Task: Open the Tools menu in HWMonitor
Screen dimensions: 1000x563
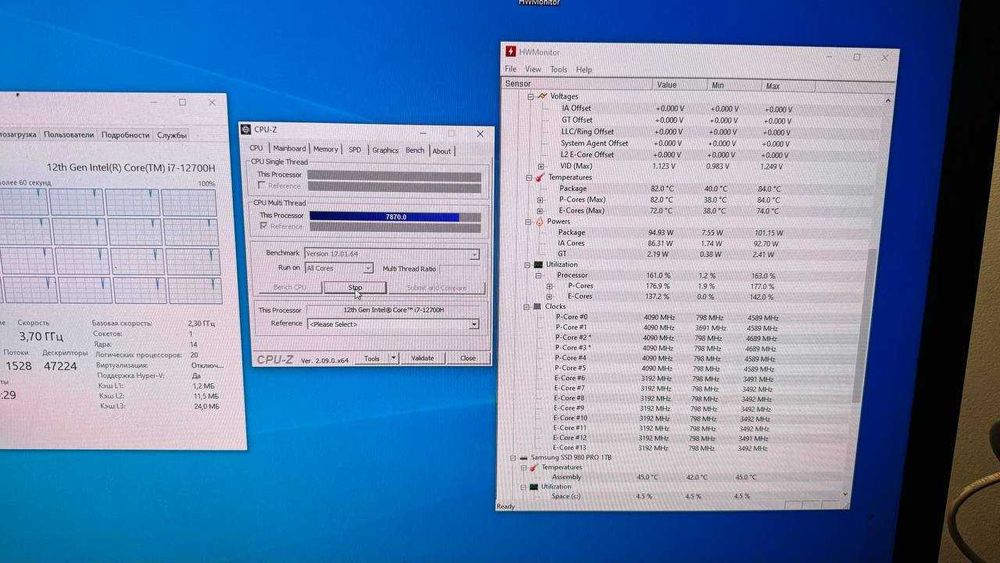Action: tap(559, 69)
